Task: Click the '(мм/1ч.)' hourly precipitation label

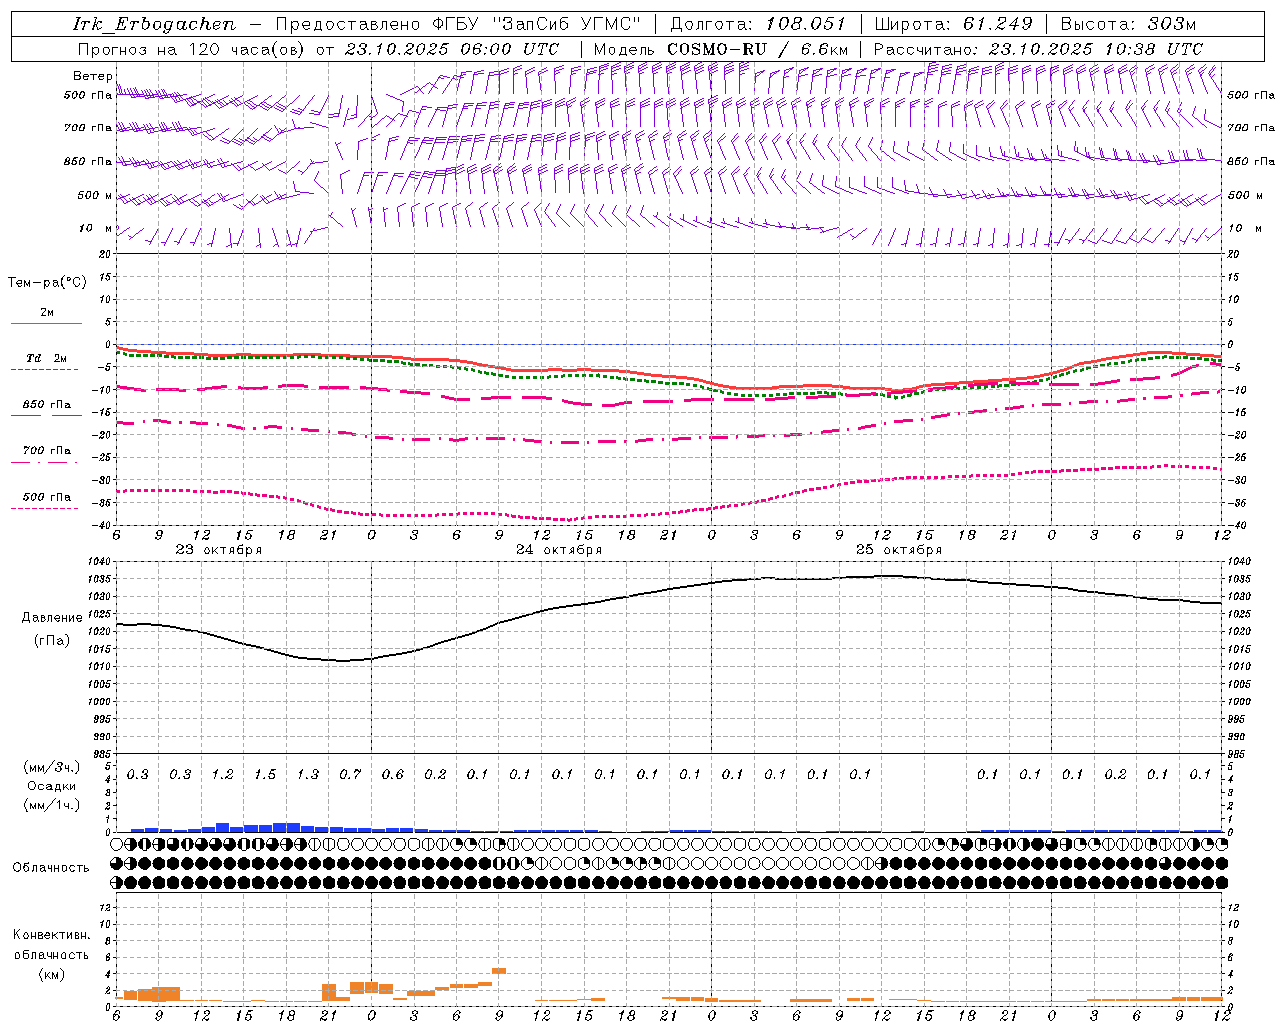Action: click(52, 805)
